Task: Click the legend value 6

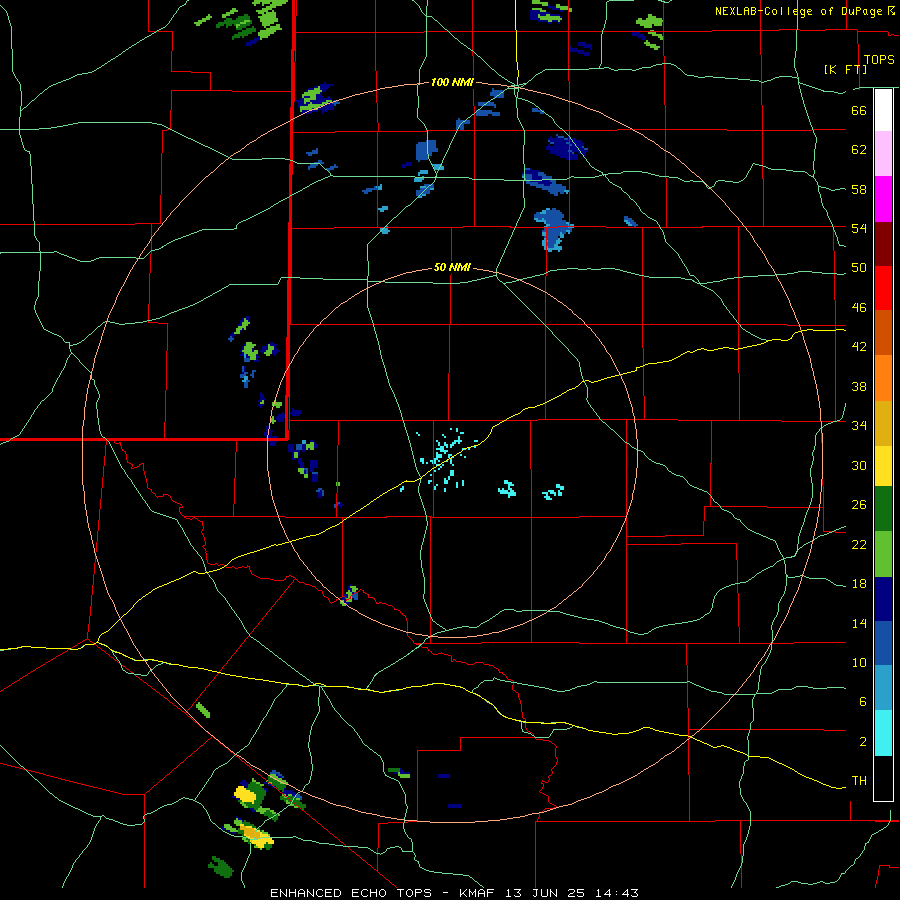Action: pos(863,702)
